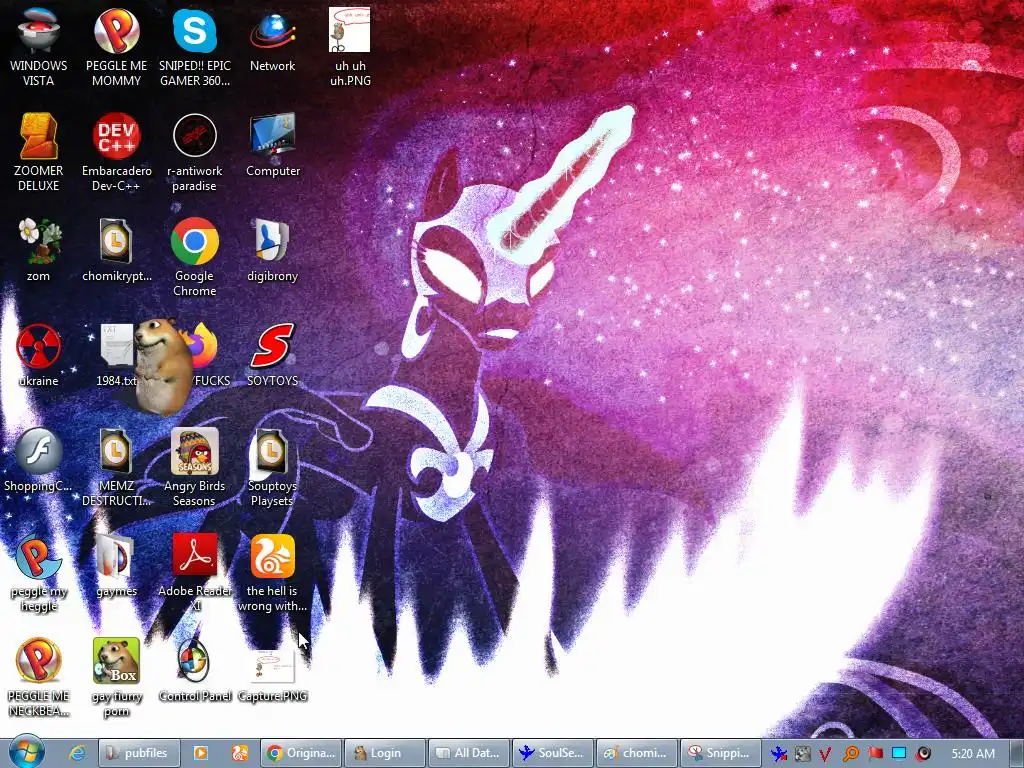Click the gopher character on desktop
This screenshot has width=1024, height=768.
(x=163, y=366)
